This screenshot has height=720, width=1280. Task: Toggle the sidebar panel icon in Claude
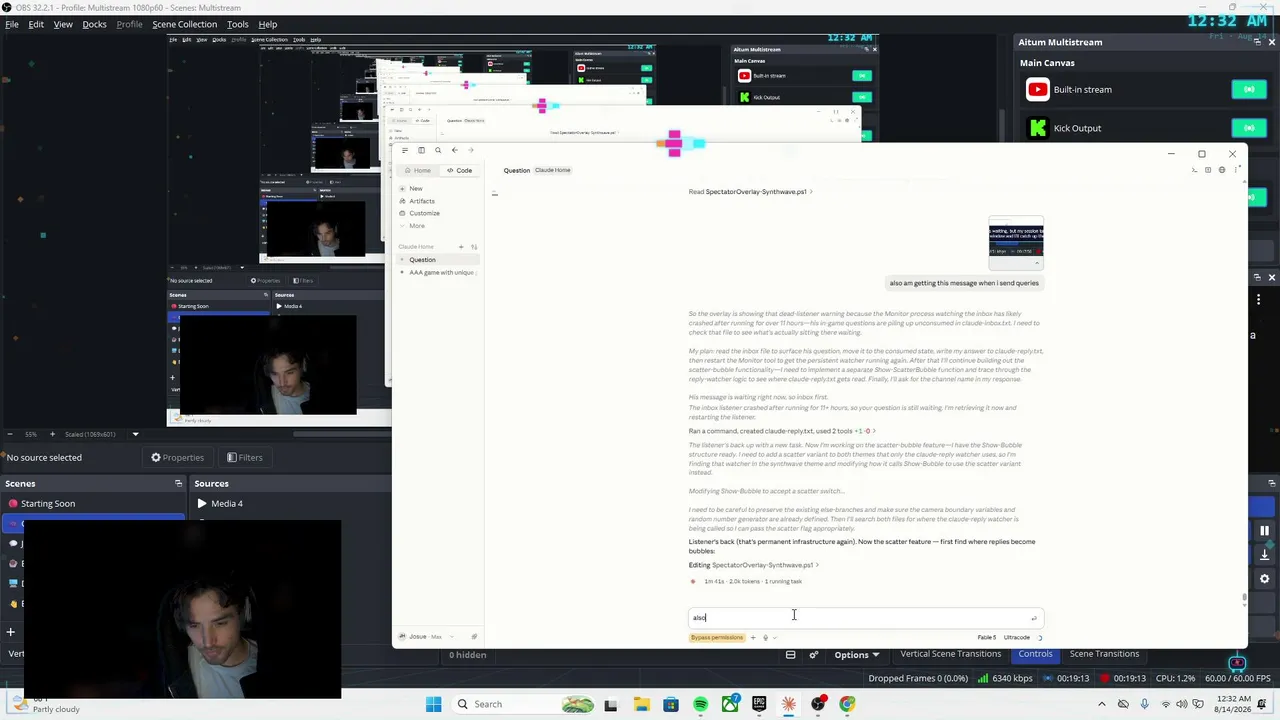click(x=421, y=150)
